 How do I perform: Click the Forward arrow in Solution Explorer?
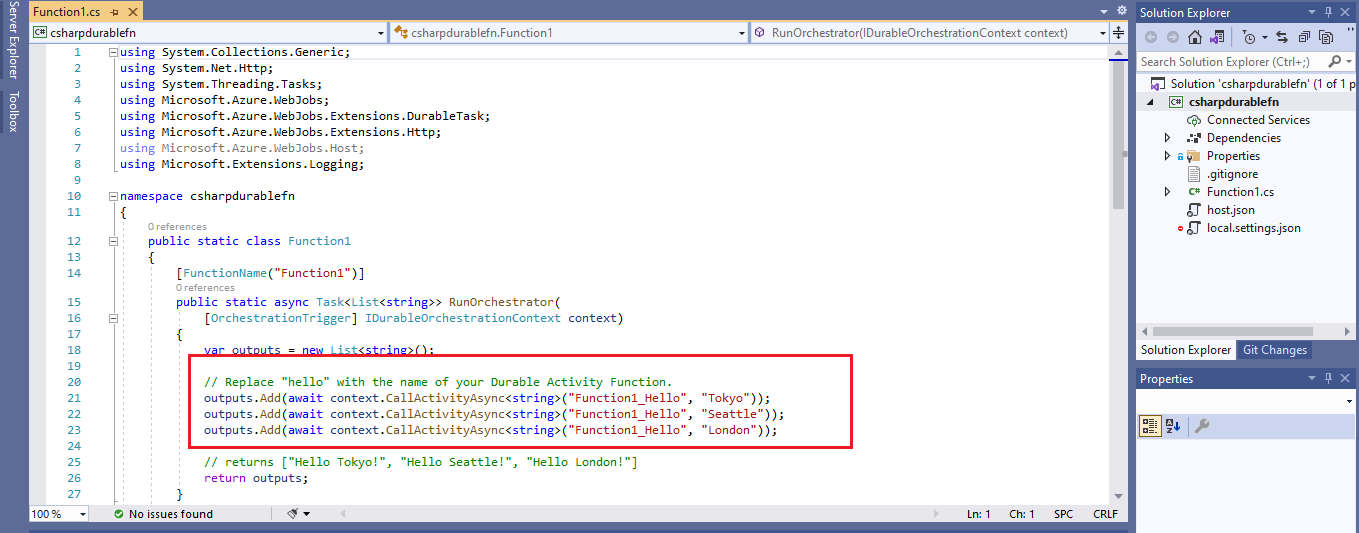pos(1172,37)
